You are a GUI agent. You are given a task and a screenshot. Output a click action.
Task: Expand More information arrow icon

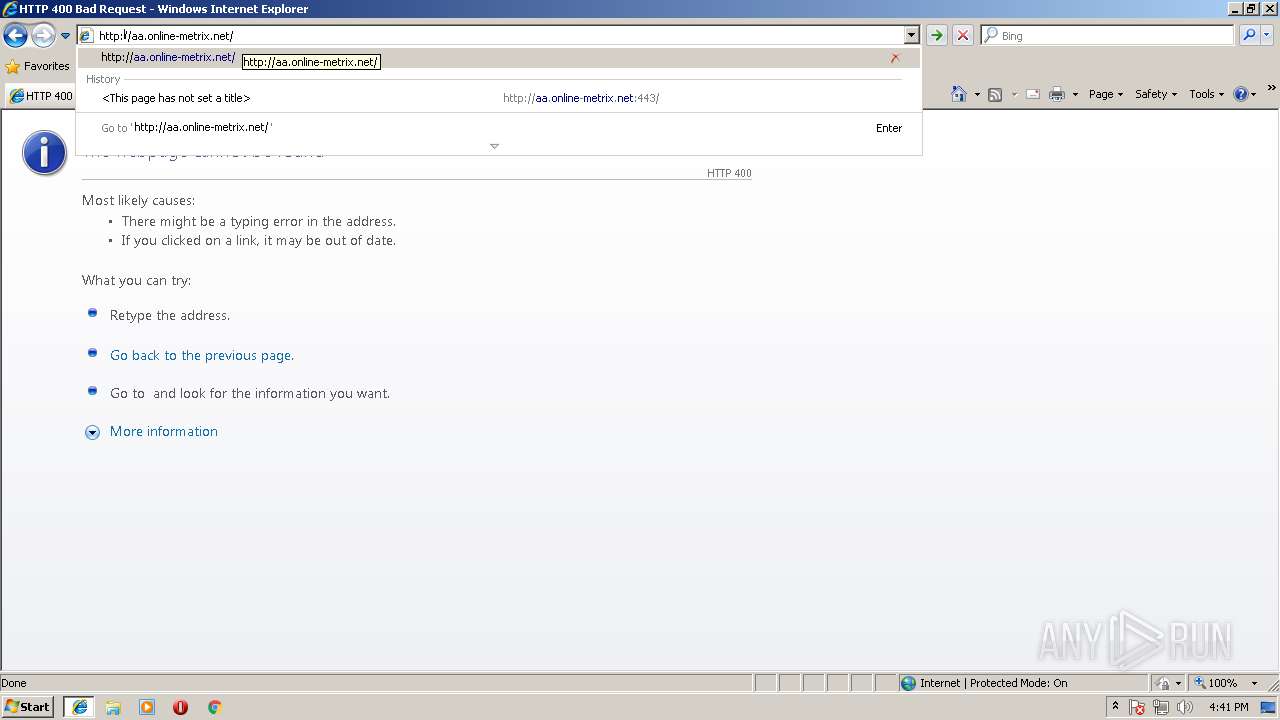(x=92, y=432)
